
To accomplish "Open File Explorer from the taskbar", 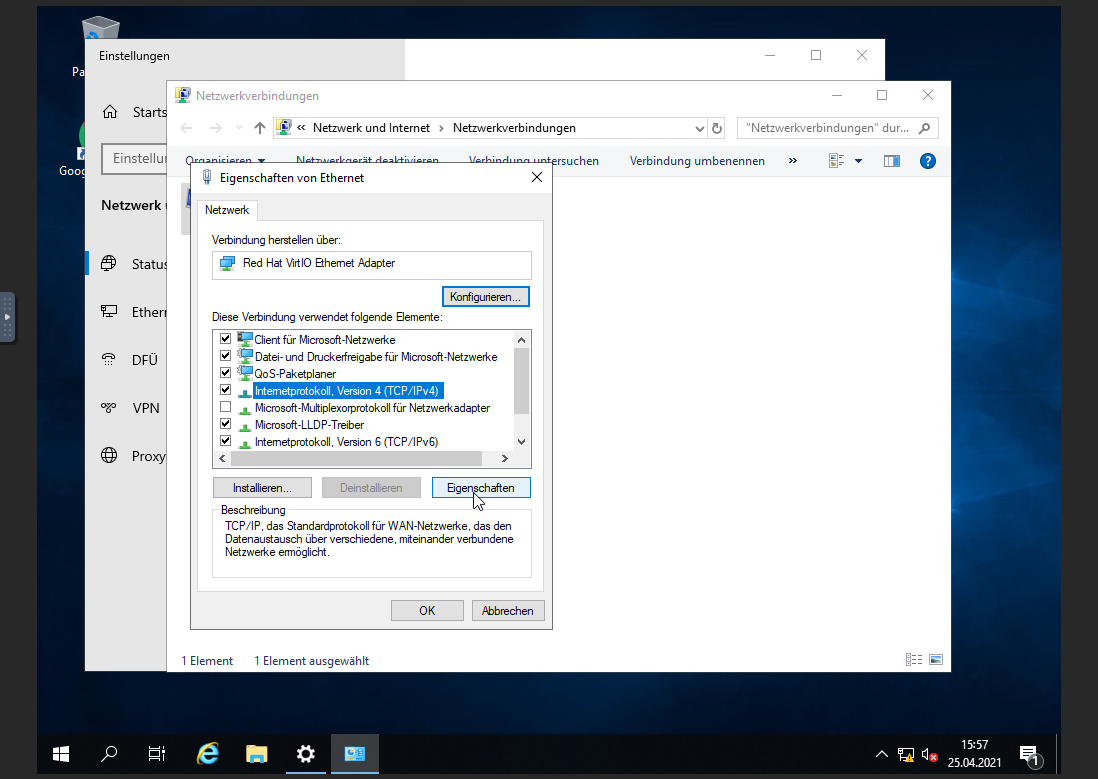I will point(257,754).
